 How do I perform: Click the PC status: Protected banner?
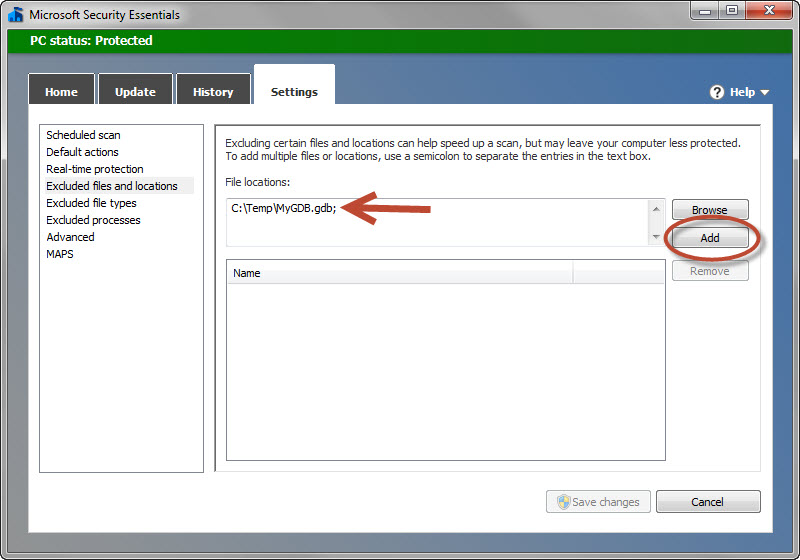(x=400, y=41)
